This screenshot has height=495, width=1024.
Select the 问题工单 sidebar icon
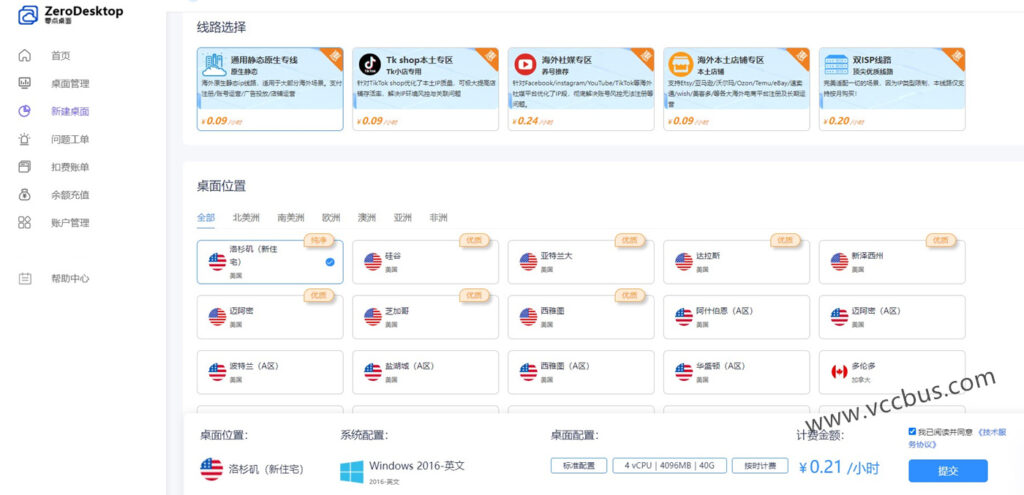coord(25,139)
